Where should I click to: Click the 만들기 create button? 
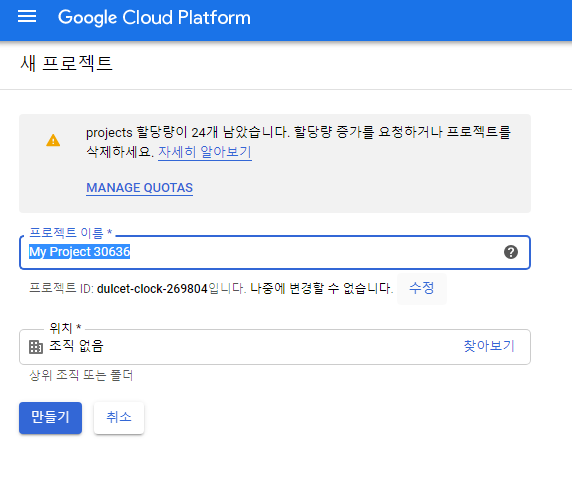coord(50,418)
